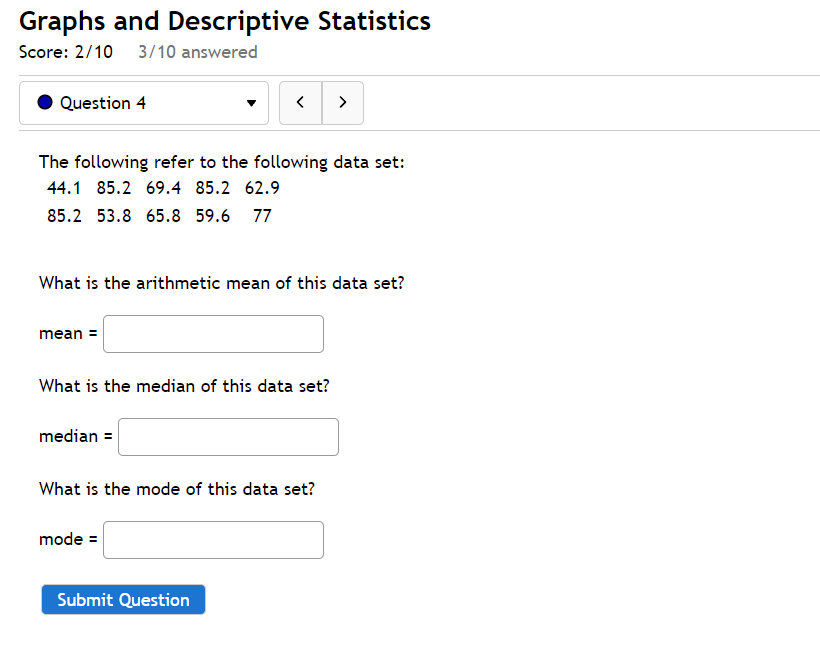Image resolution: width=820 pixels, height=662 pixels.
Task: Click the Submit Question button
Action: 123,599
